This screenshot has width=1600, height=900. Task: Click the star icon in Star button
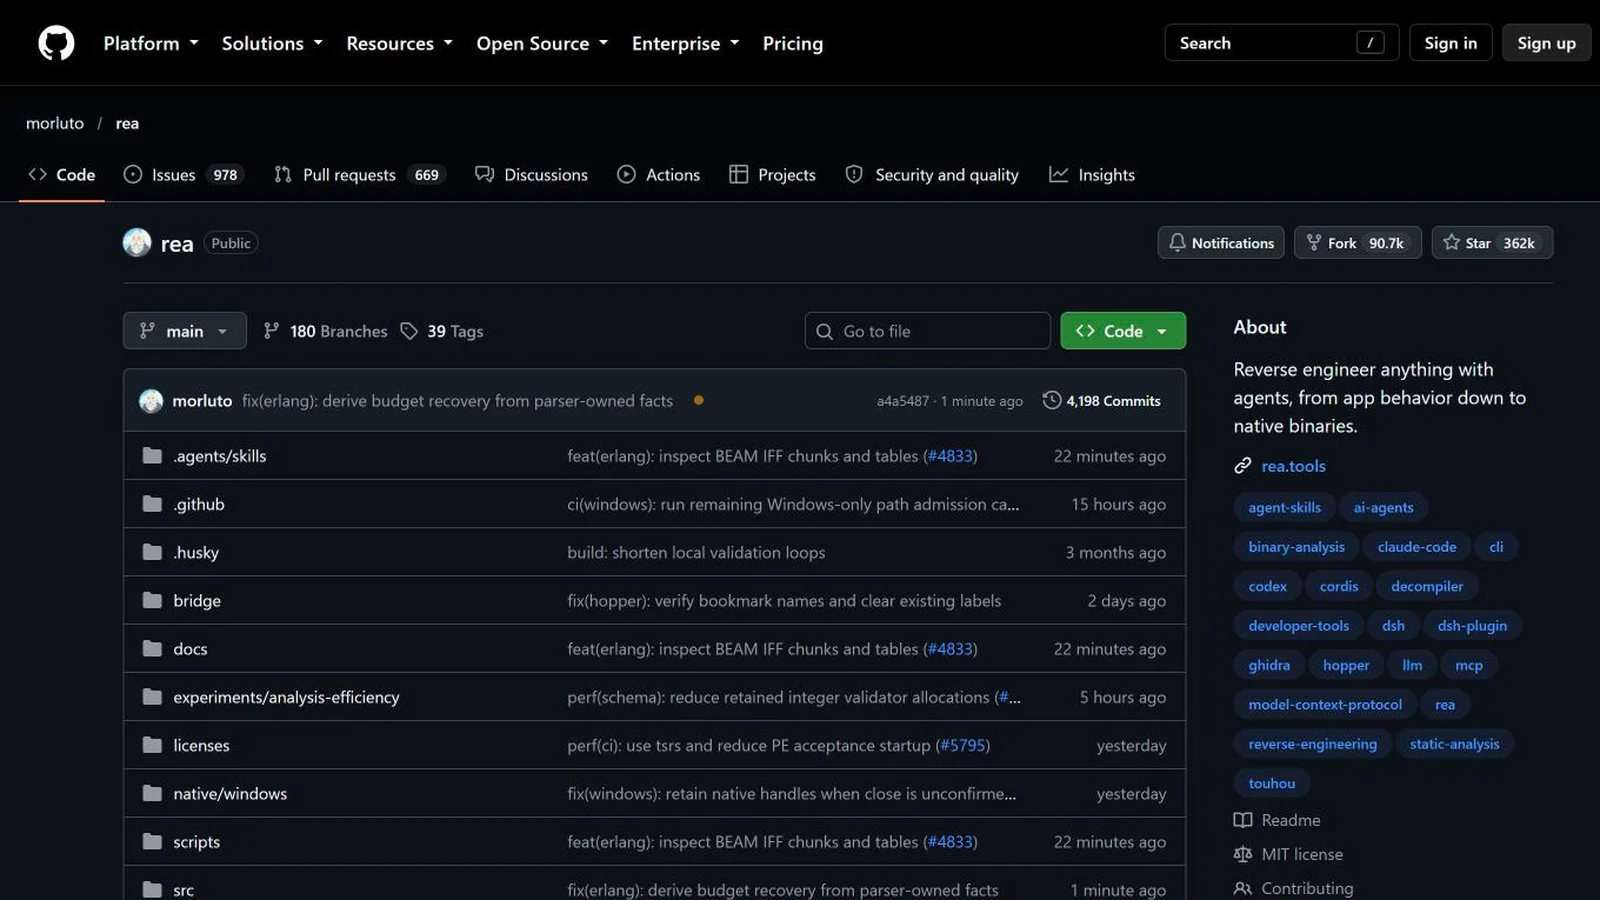[x=1451, y=243]
